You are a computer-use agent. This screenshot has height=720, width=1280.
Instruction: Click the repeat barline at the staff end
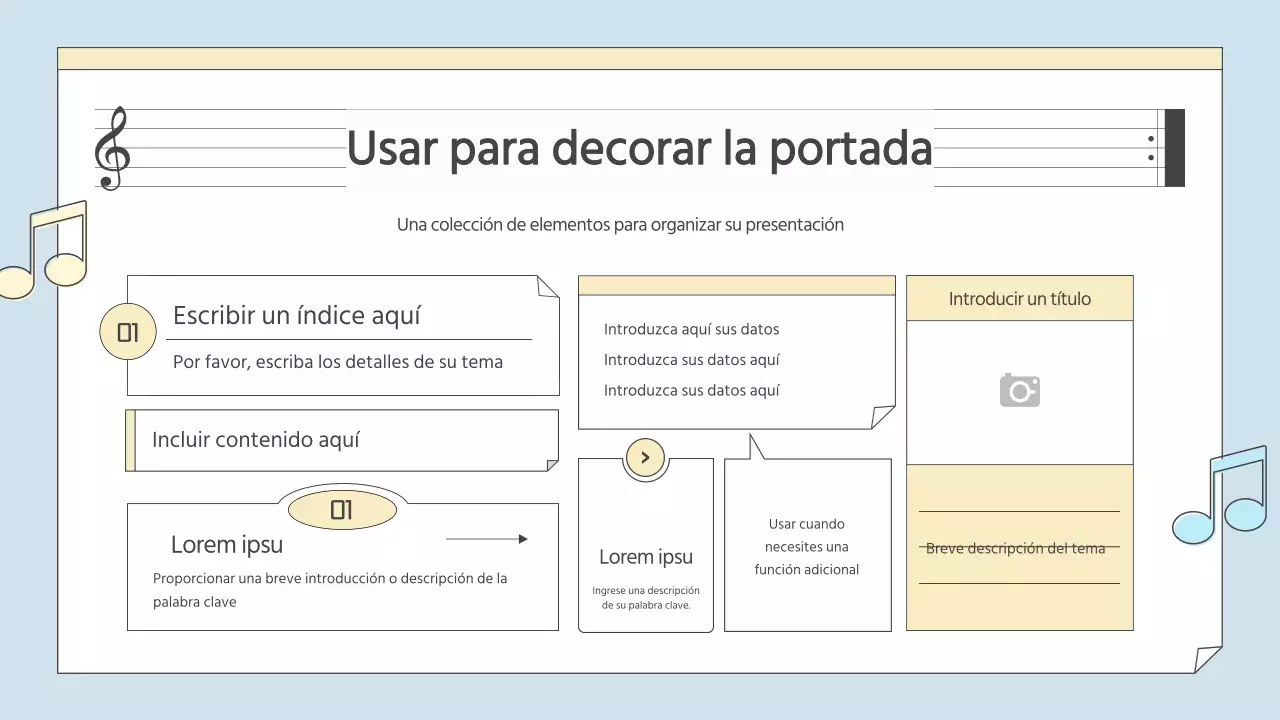tap(1167, 148)
